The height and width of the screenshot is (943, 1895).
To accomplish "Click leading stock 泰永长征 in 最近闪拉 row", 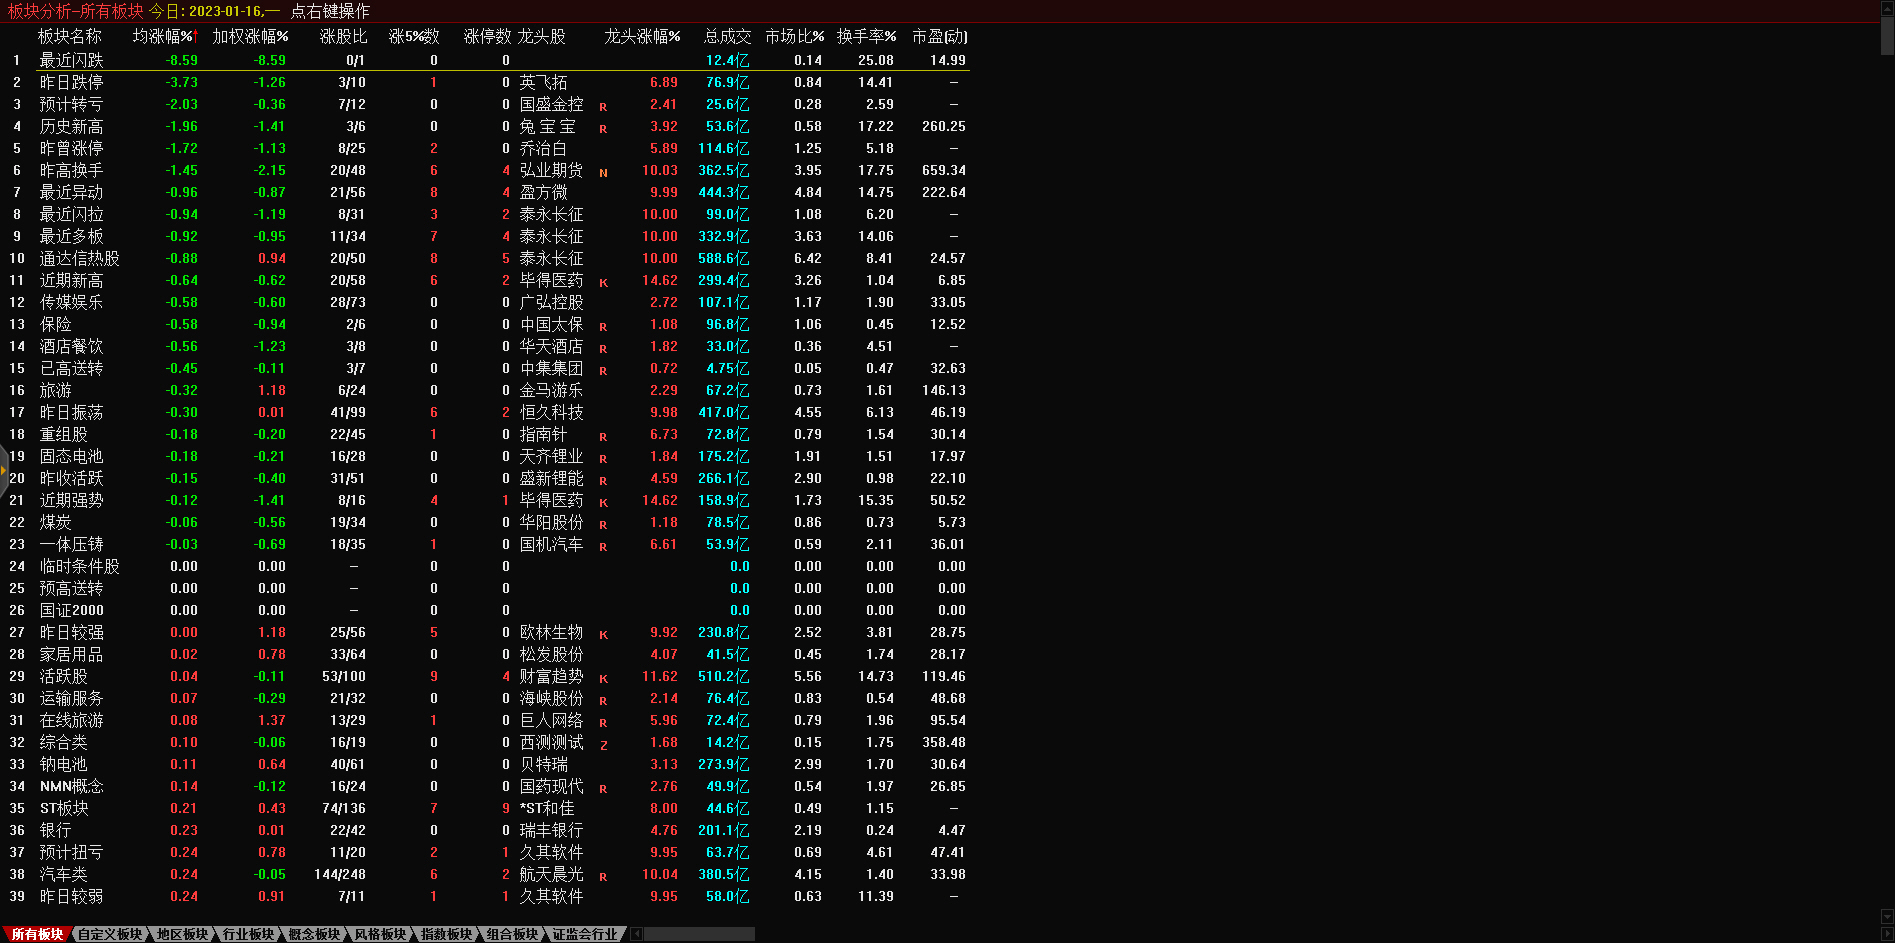I will tap(551, 214).
